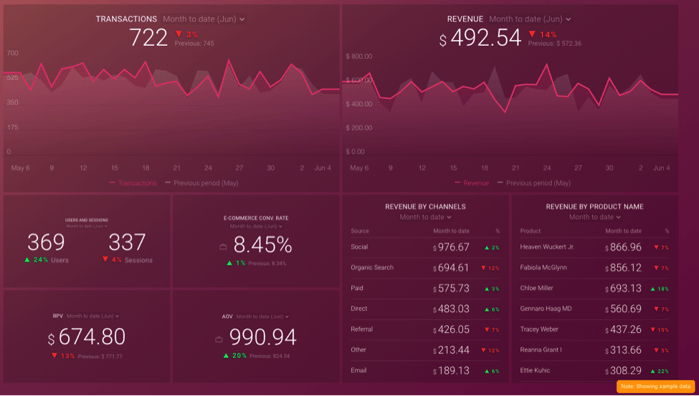The image size is (699, 396).
Task: Select the Heaven Wuckert Jr. product row
Action: (x=595, y=247)
